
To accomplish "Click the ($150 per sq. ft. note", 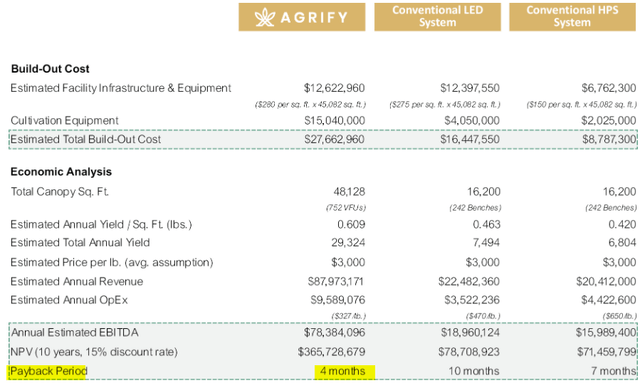I will click(581, 105).
